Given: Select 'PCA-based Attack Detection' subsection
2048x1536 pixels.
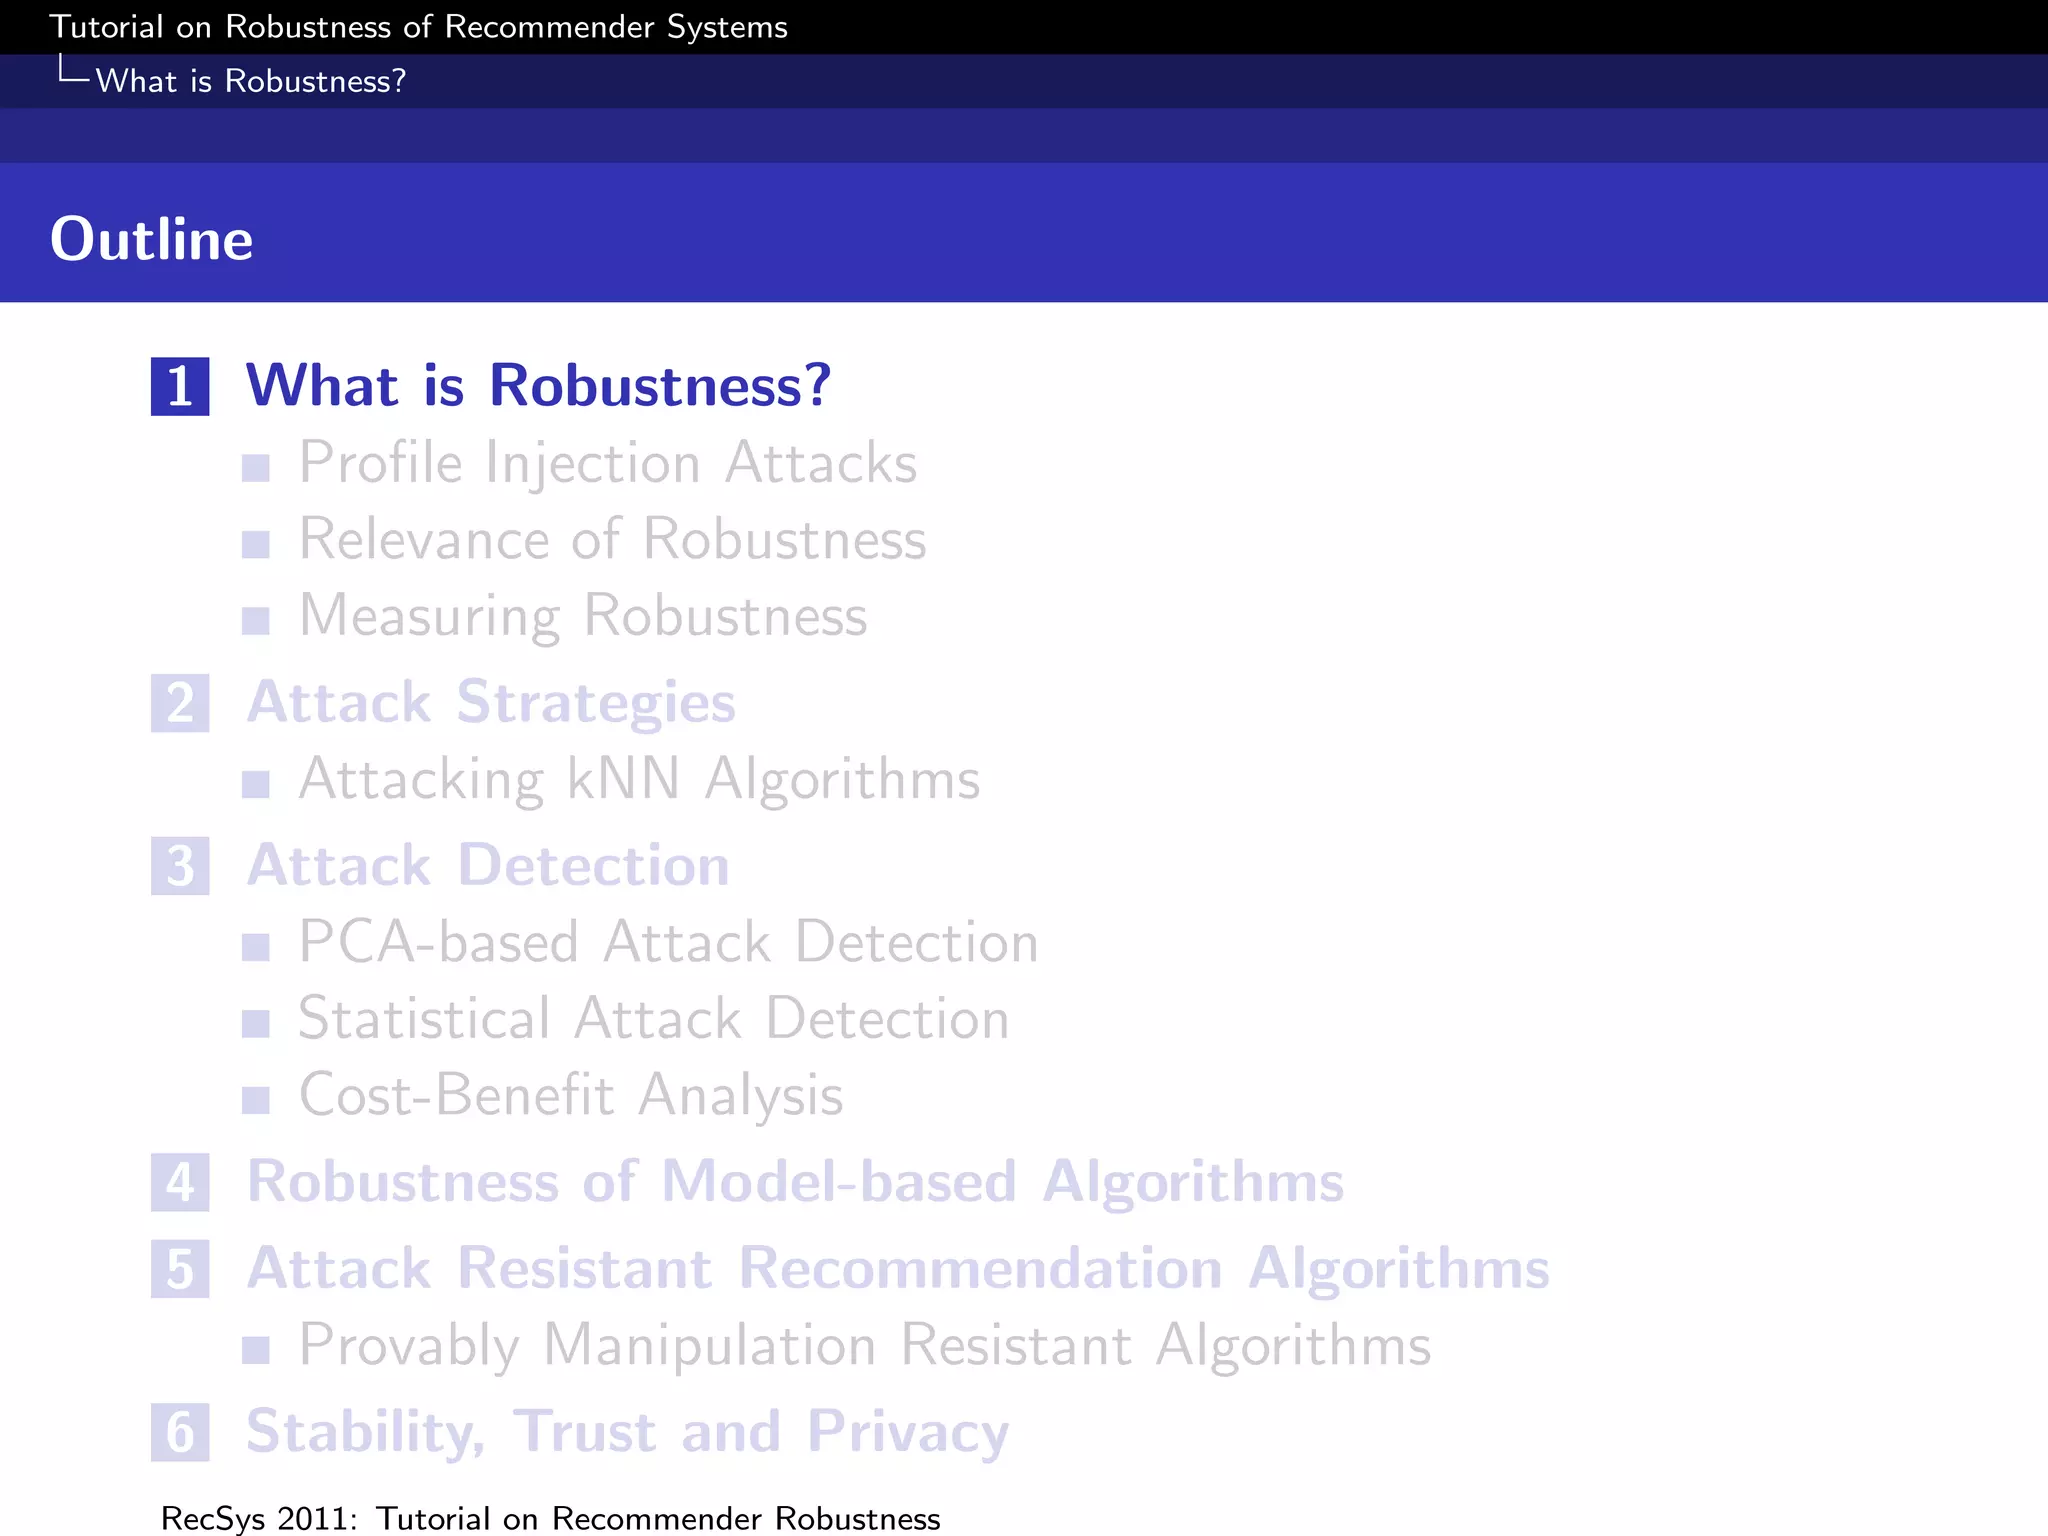Looking at the screenshot, I should tap(669, 942).
